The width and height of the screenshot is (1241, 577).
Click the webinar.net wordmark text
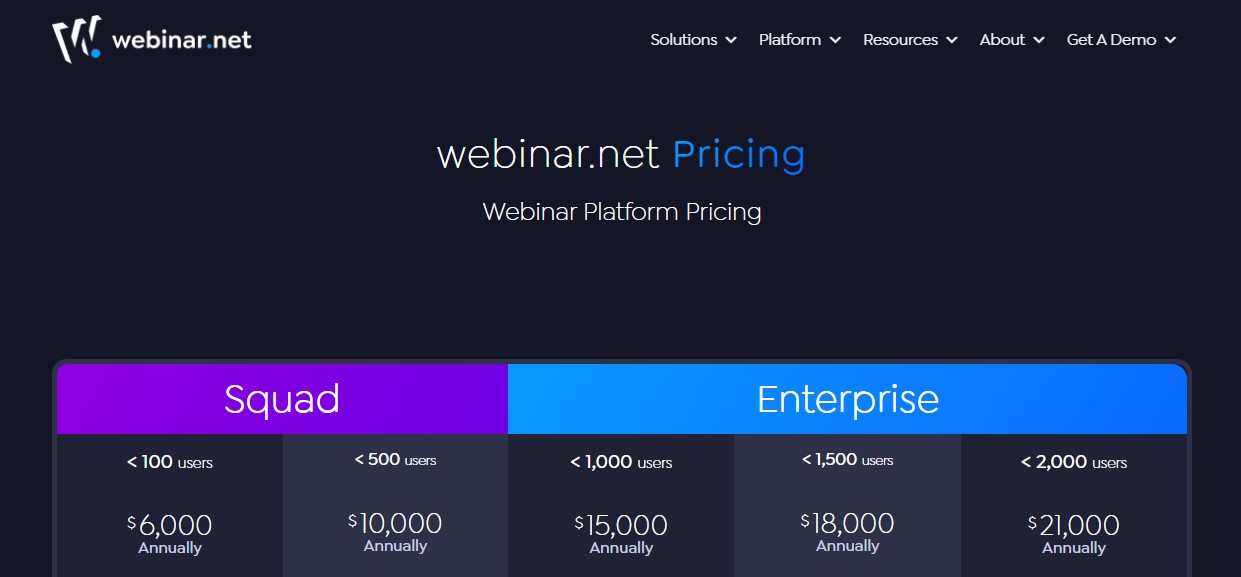[182, 40]
